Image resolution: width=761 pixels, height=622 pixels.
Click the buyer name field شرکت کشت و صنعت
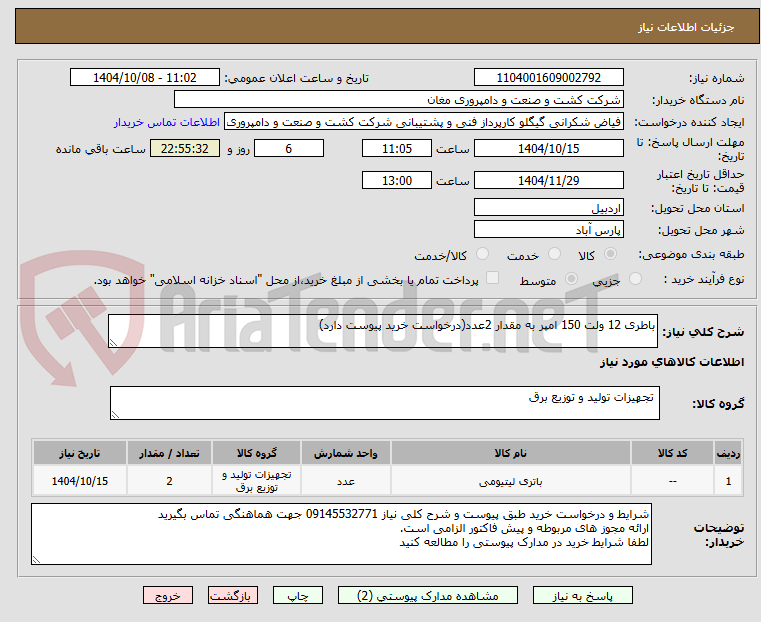(398, 100)
